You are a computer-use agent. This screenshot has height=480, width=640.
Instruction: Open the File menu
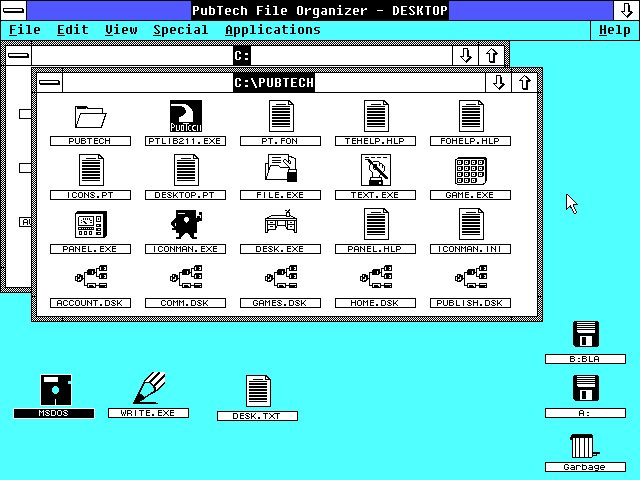[x=24, y=30]
